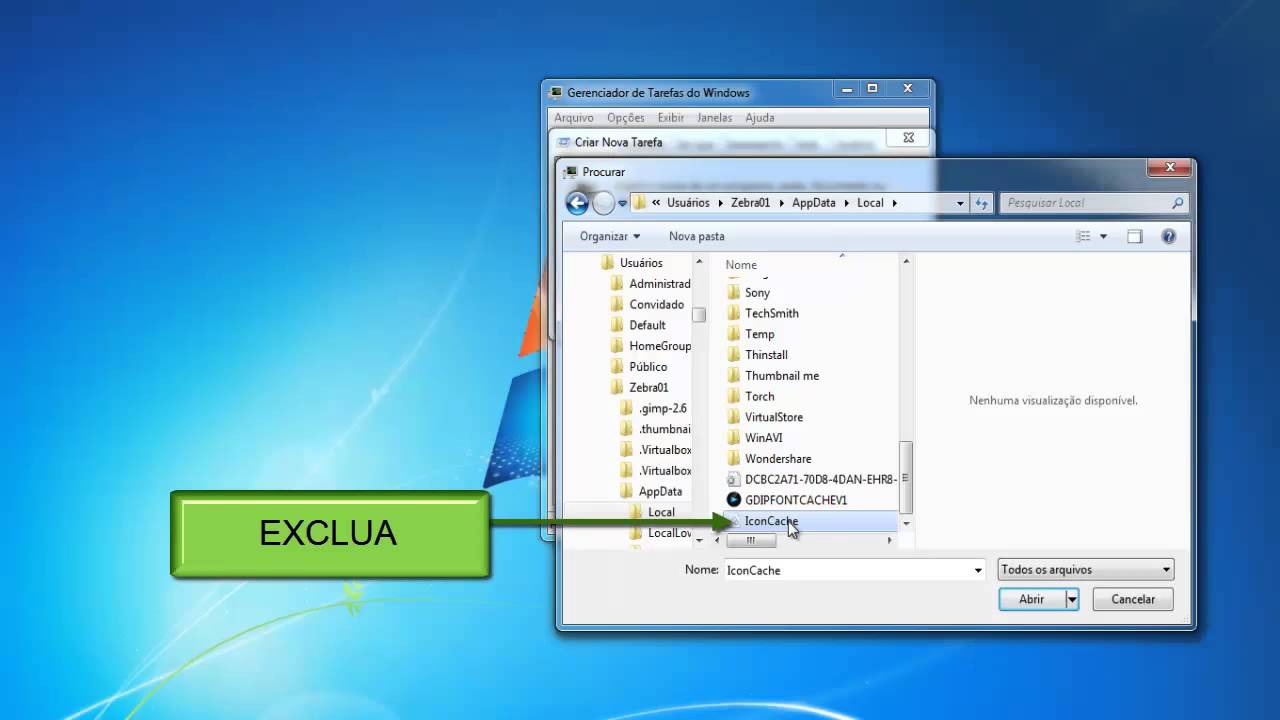
Task: Expand the address bar history dropdown
Action: [960, 203]
